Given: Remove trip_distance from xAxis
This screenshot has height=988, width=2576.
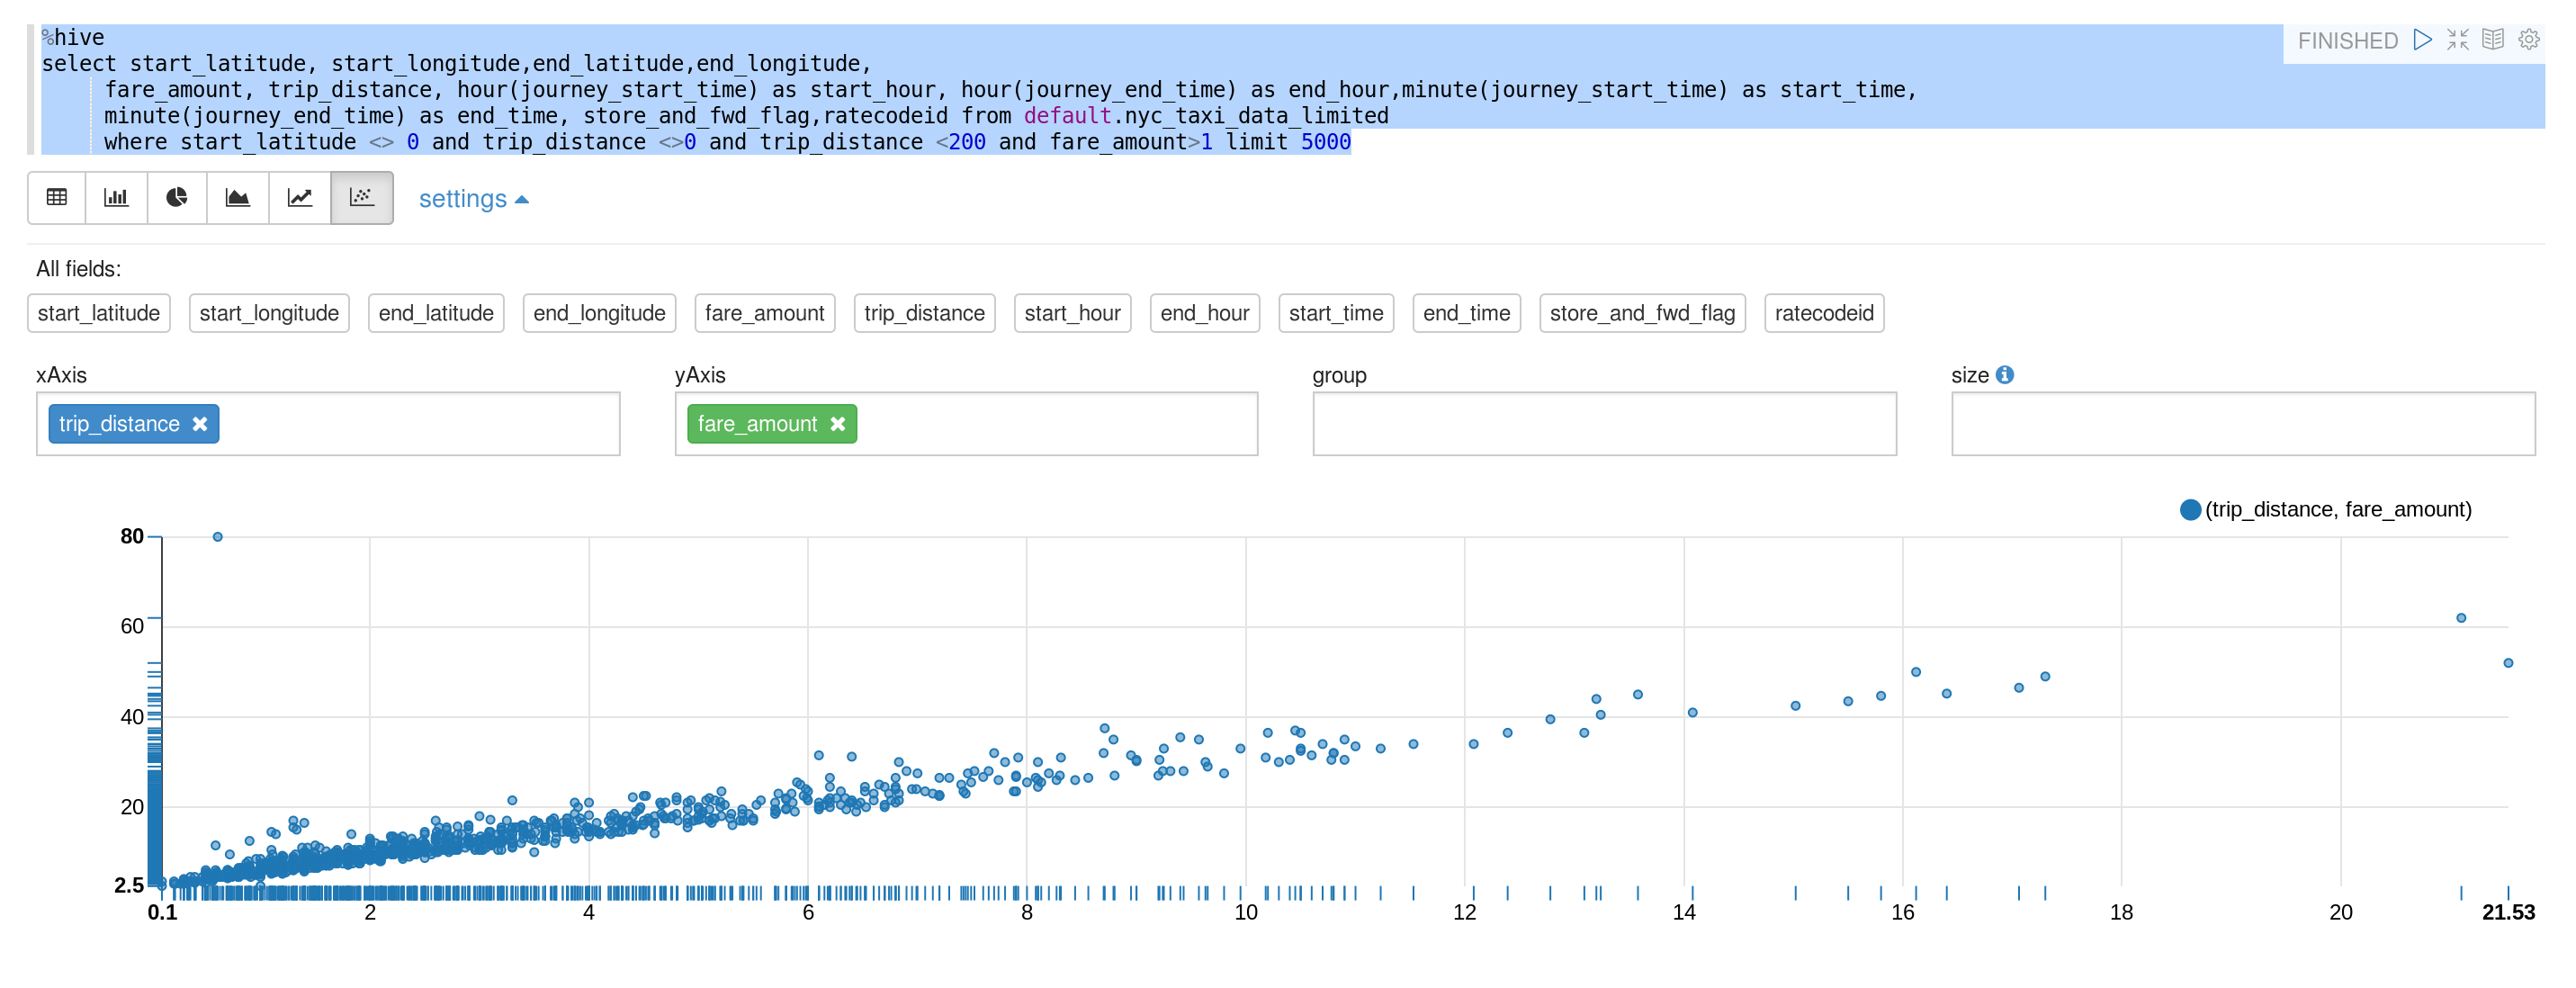Looking at the screenshot, I should (200, 424).
